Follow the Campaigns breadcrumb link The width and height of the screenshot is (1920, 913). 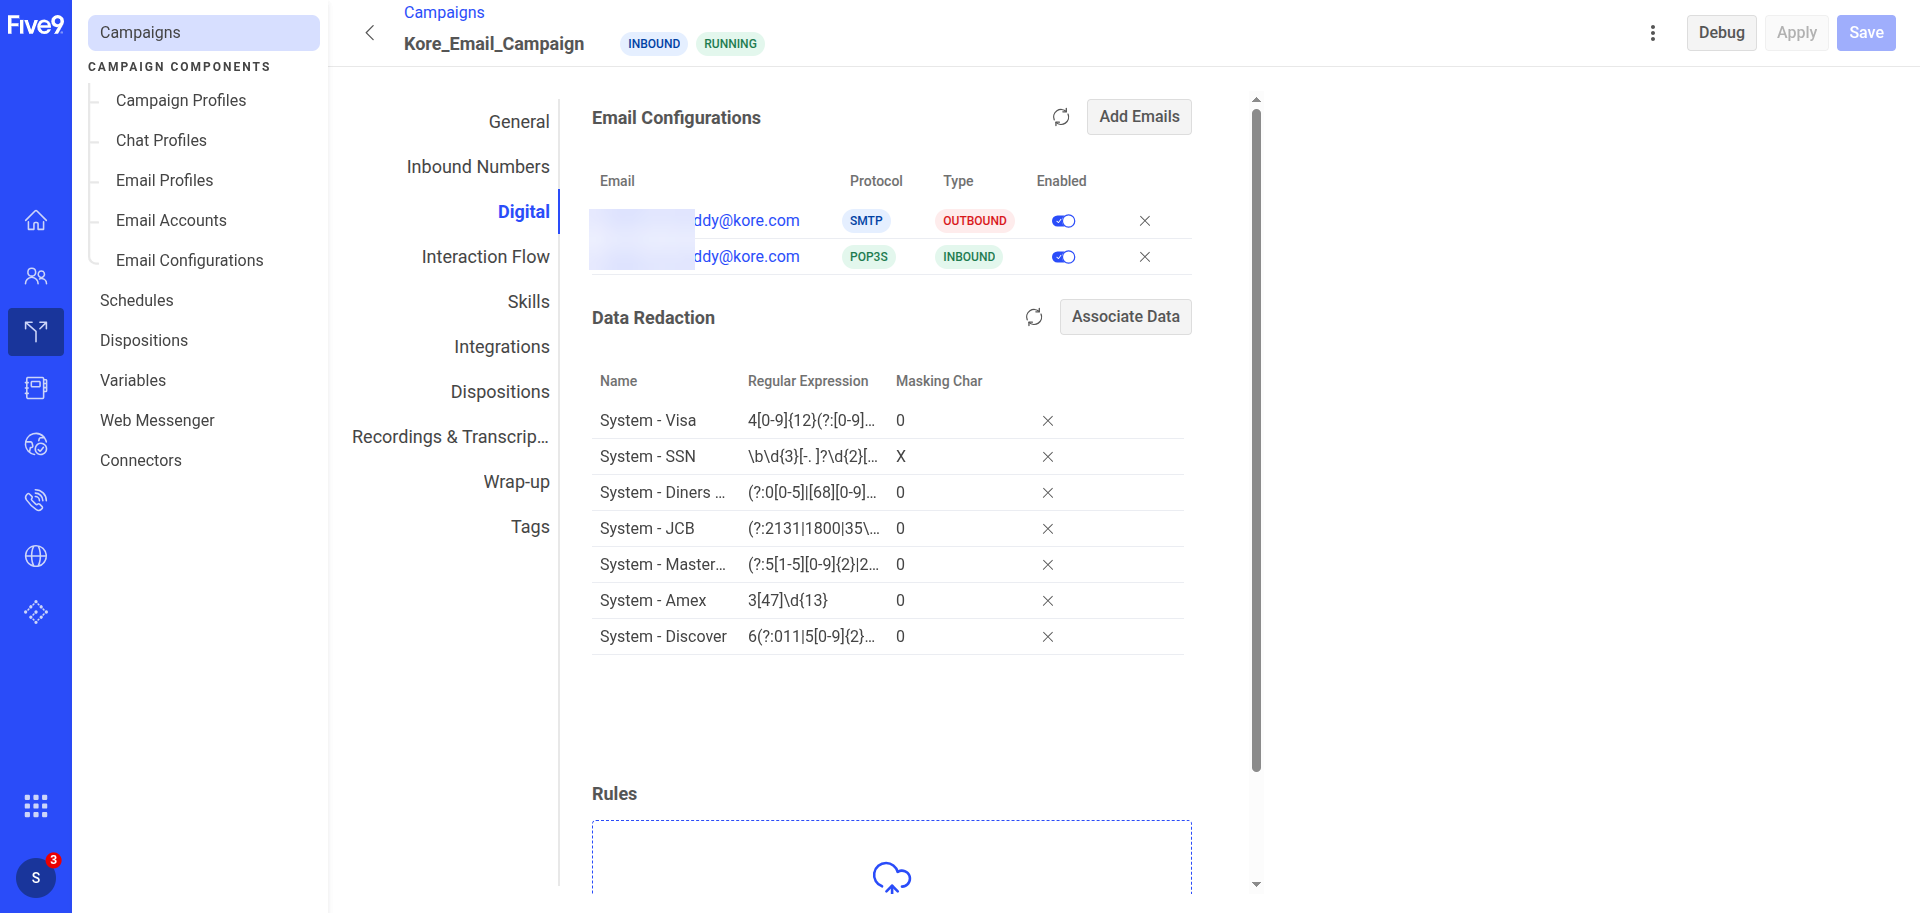(x=444, y=12)
